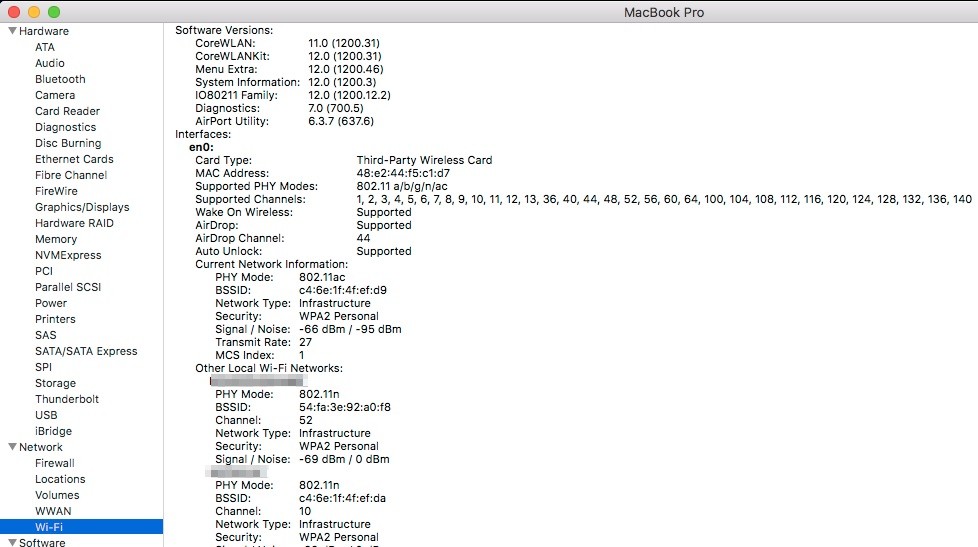
Task: Open Firewall under Network
Action: point(55,463)
